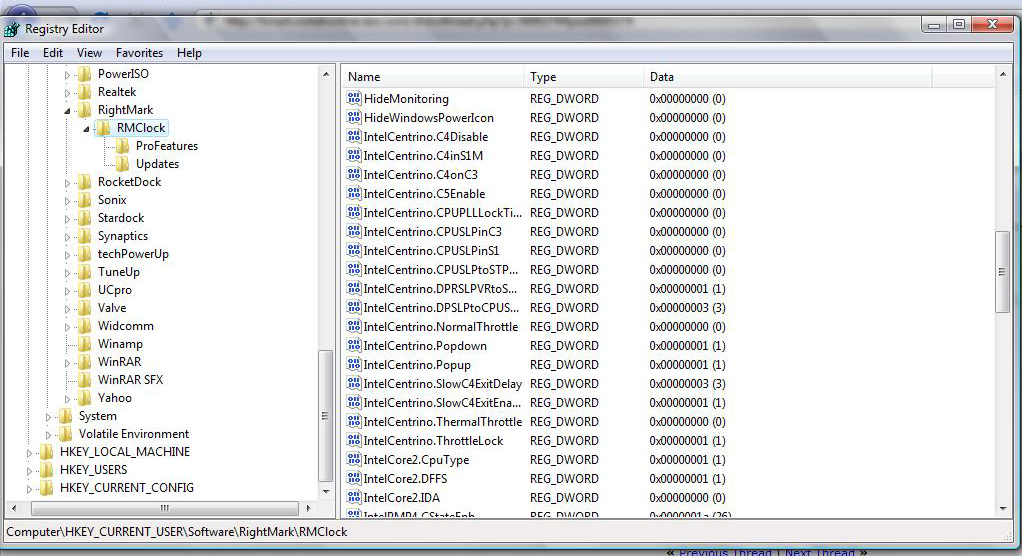Screen dimensions: 1022x556
Task: Open the View menu
Action: pyautogui.click(x=89, y=53)
